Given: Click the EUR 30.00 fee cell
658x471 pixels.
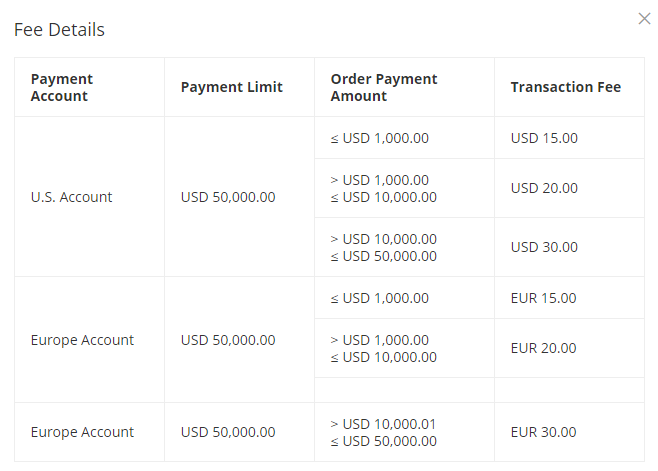Looking at the screenshot, I should (569, 432).
